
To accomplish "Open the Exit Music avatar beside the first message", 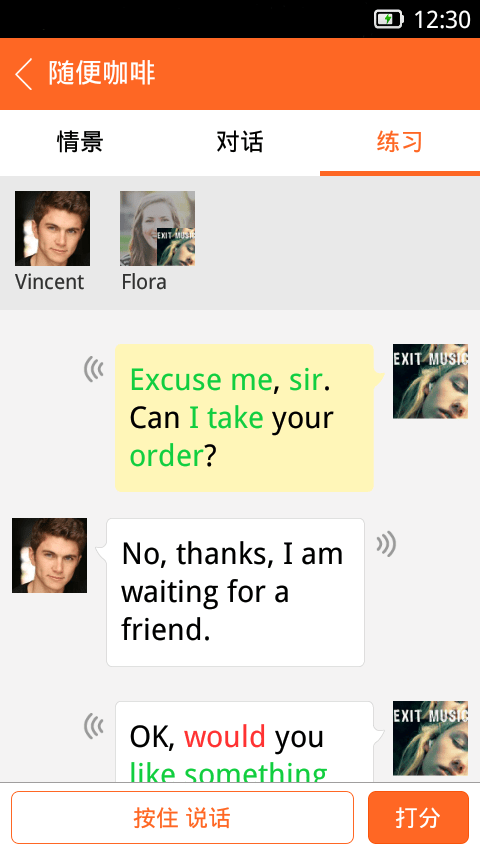I will pyautogui.click(x=430, y=381).
